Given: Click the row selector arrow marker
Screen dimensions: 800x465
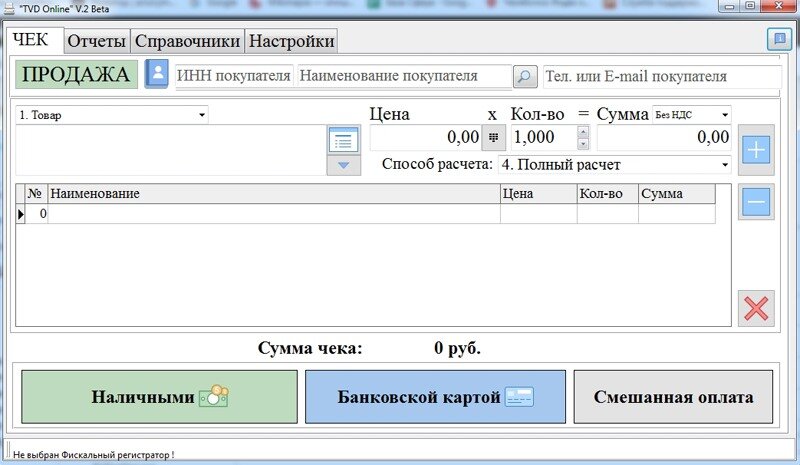Looking at the screenshot, I should (x=20, y=214).
